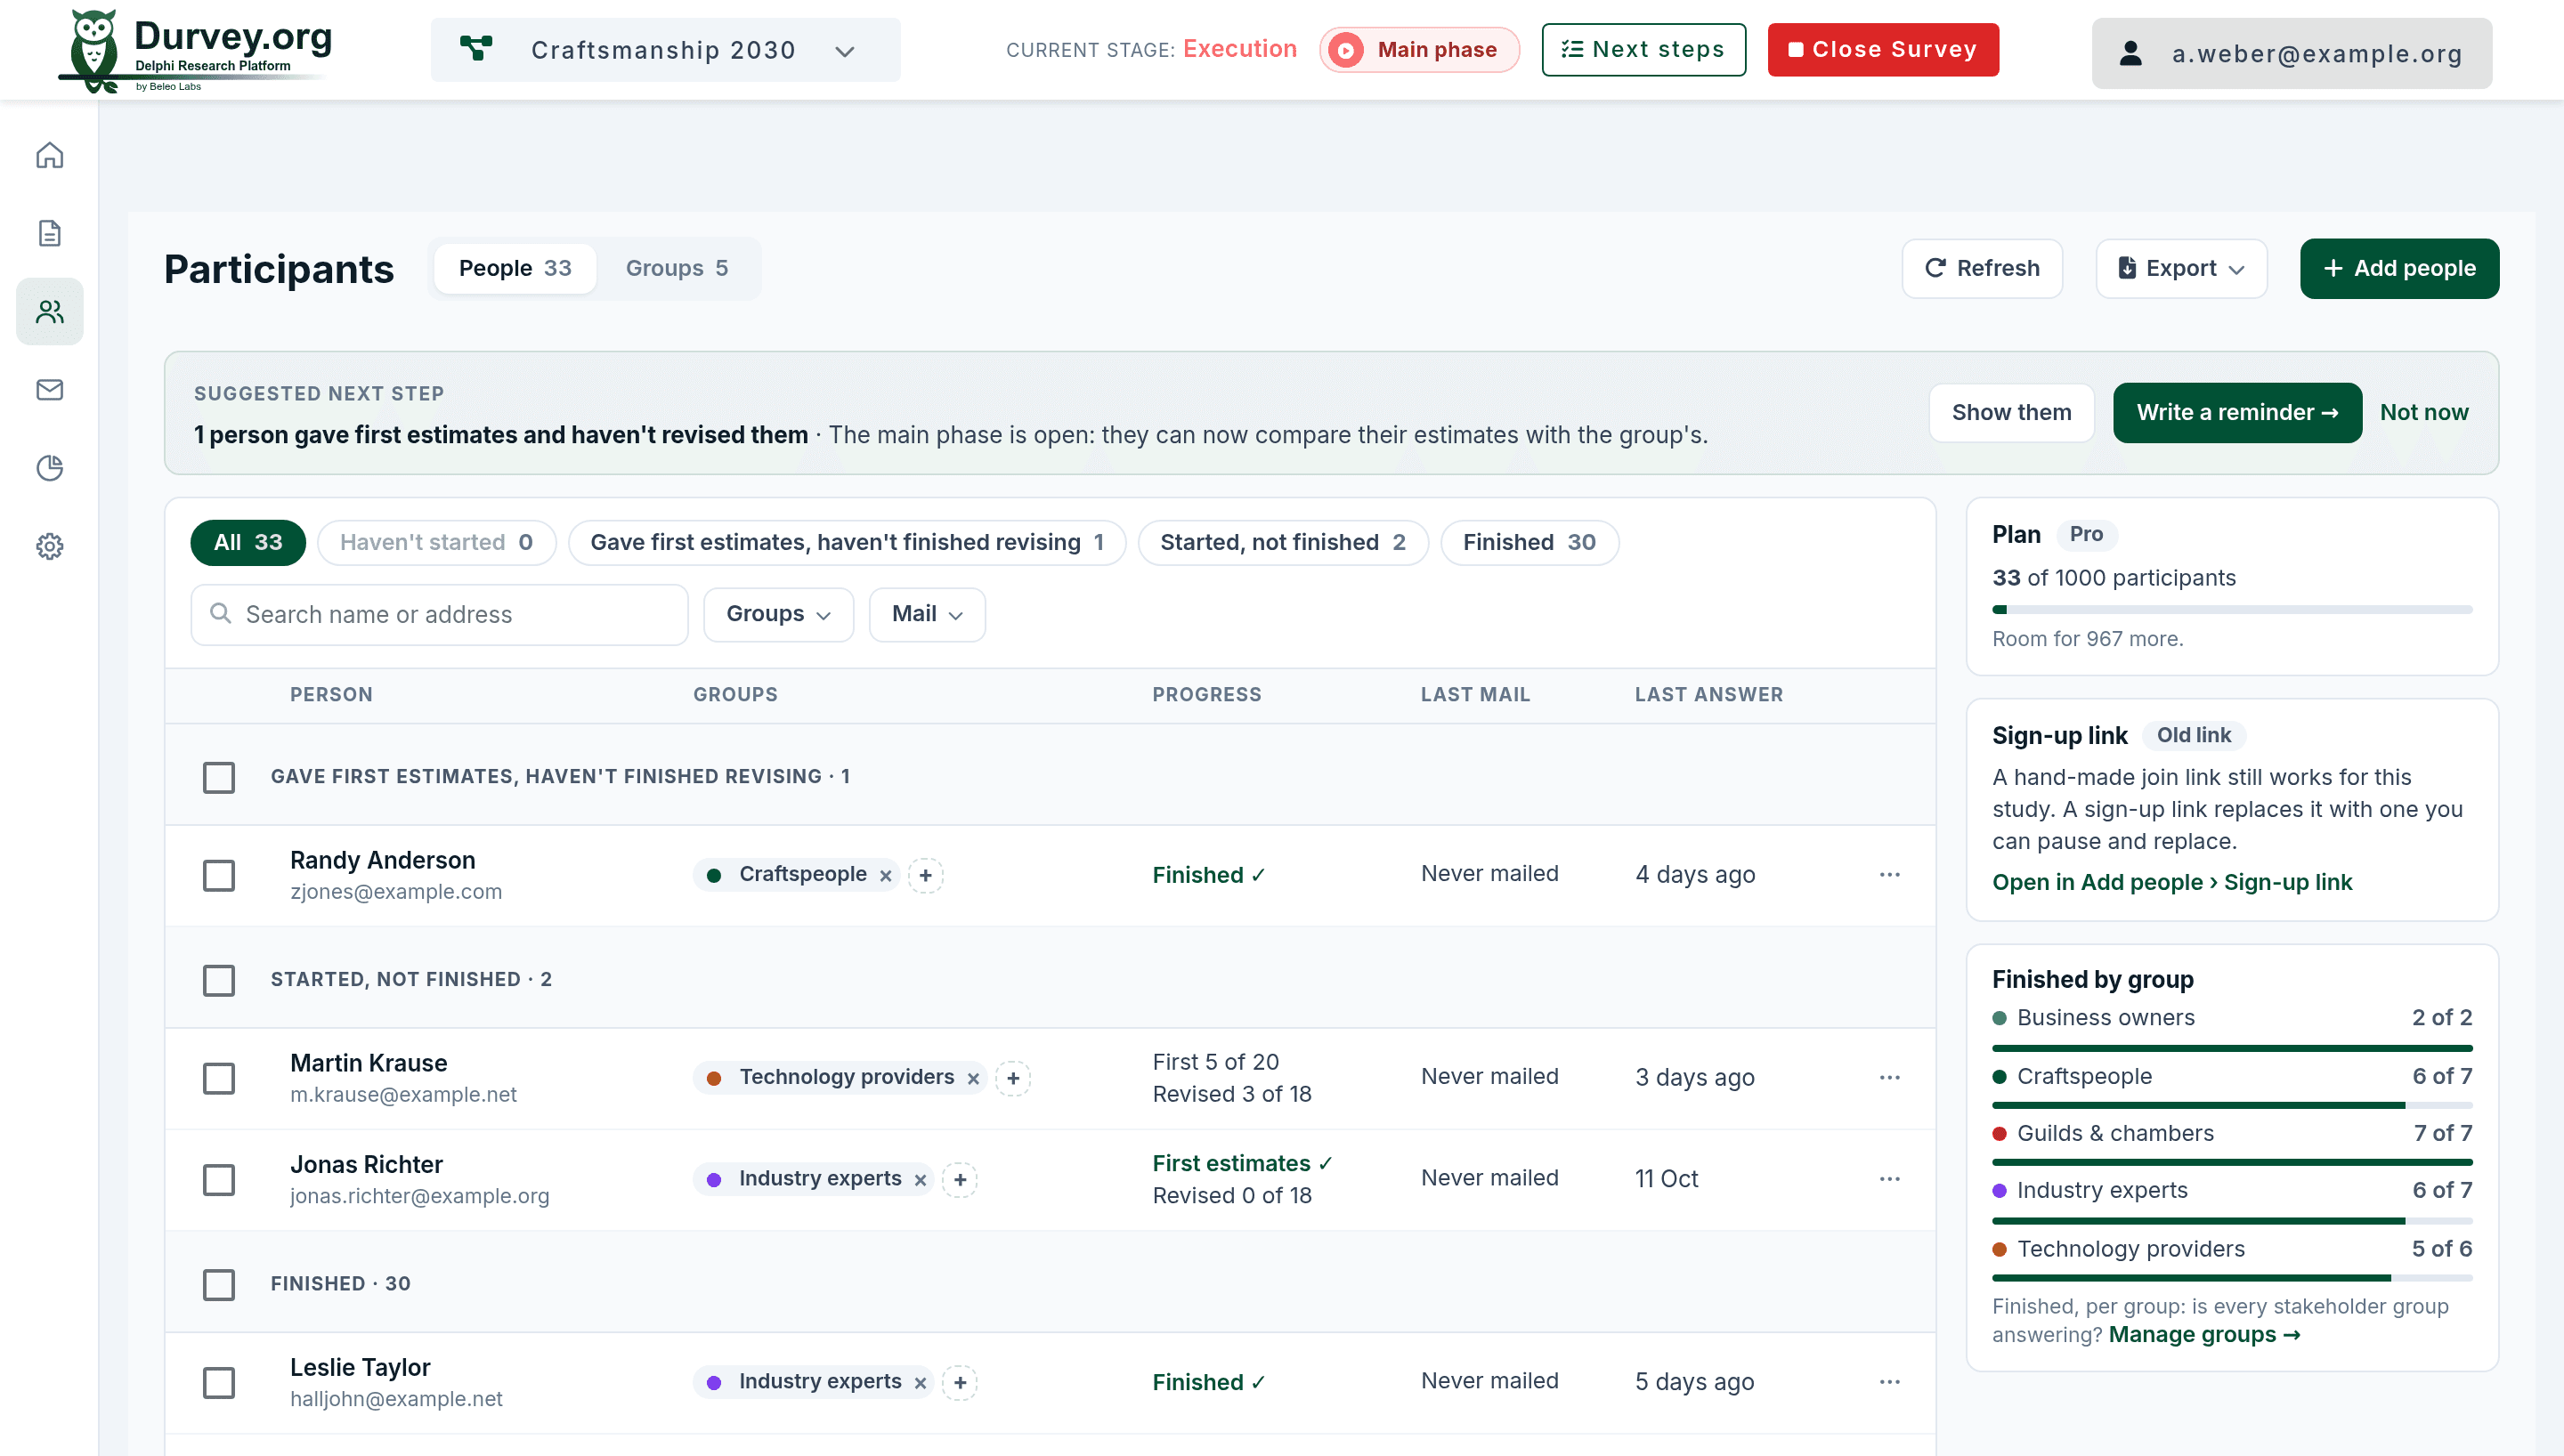Open the document icon in sidebar
The image size is (2564, 1456).
49,233
